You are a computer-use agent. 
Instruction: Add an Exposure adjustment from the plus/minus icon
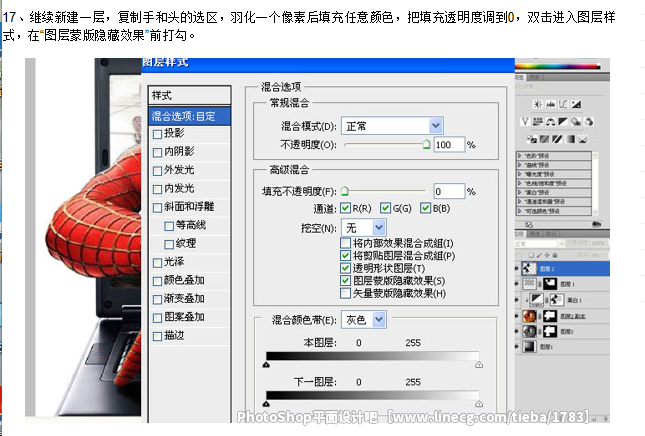pos(576,104)
